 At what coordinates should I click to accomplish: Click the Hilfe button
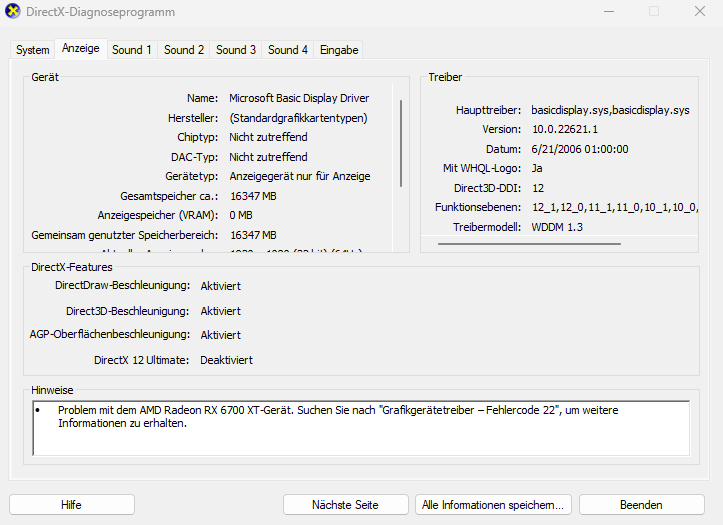click(x=71, y=505)
